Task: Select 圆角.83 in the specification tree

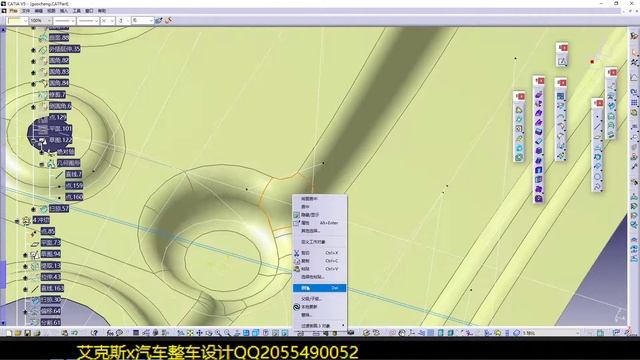Action: coord(59,72)
